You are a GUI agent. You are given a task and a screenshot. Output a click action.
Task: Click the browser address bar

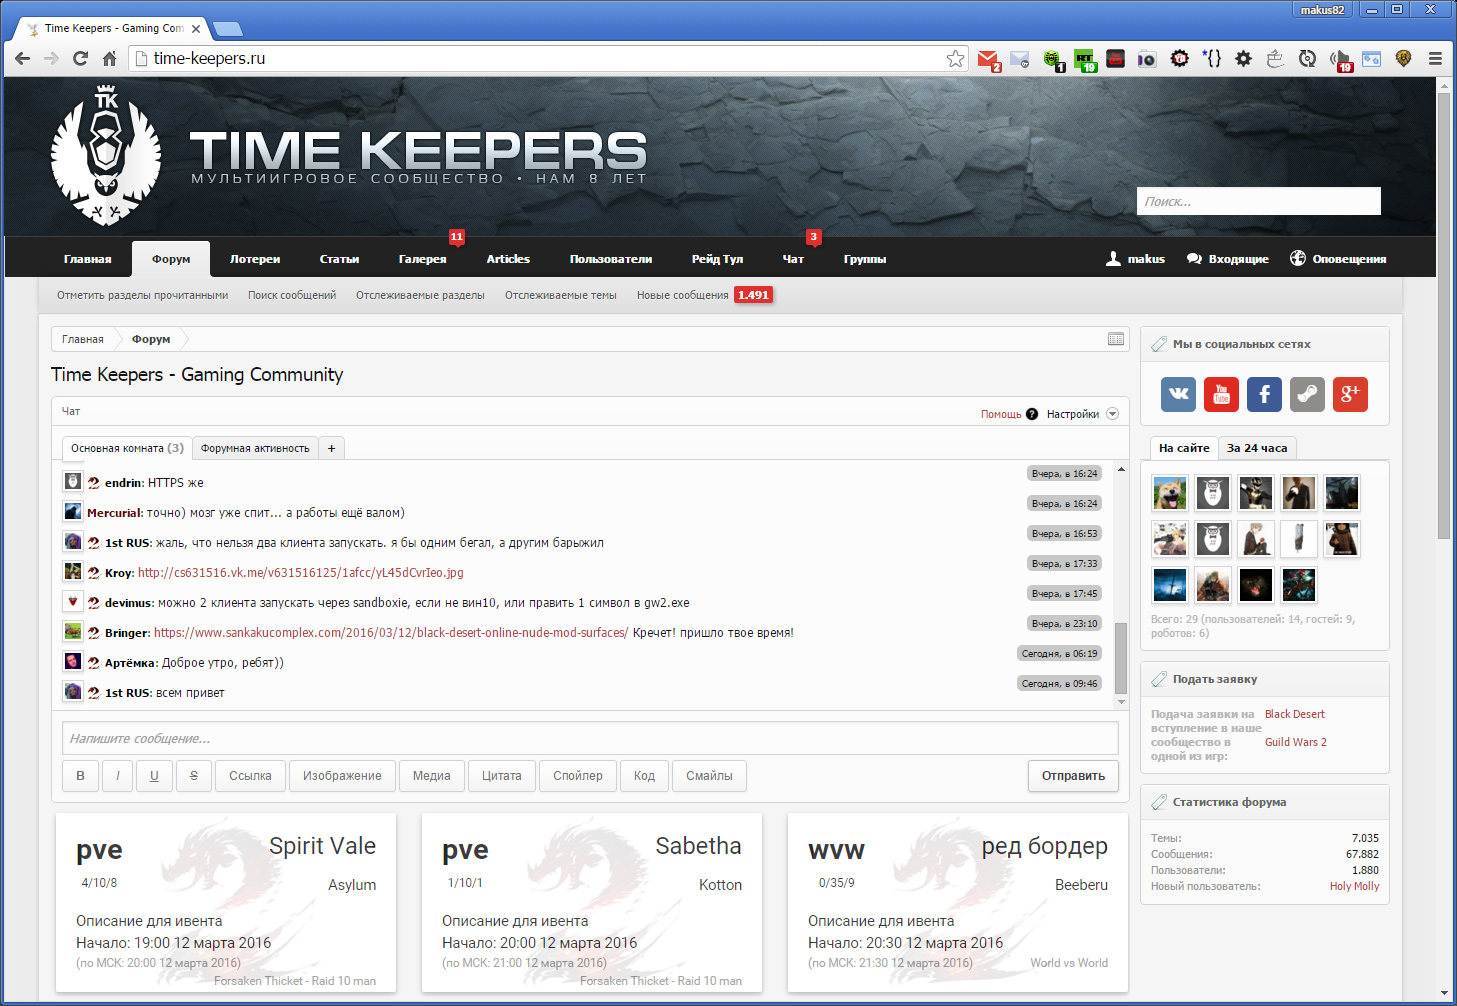pyautogui.click(x=548, y=58)
